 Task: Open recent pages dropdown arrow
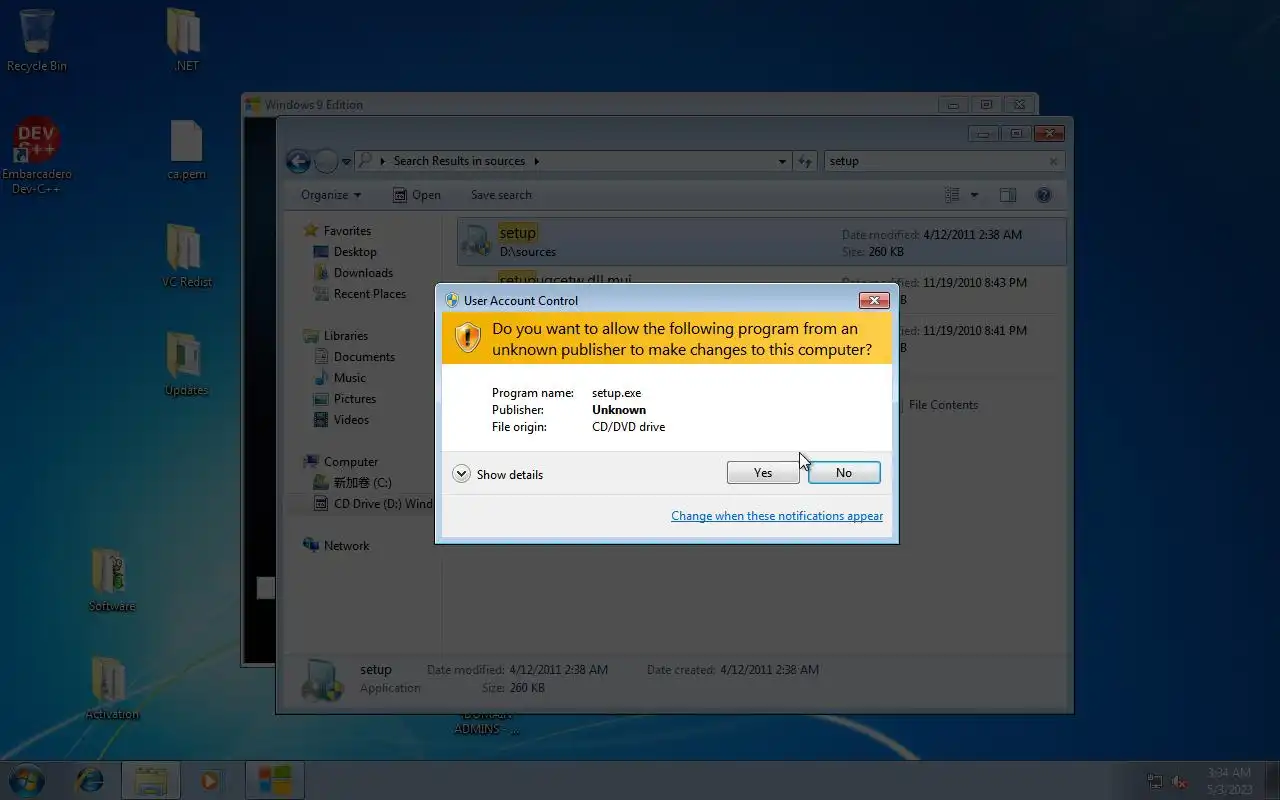[x=346, y=161]
